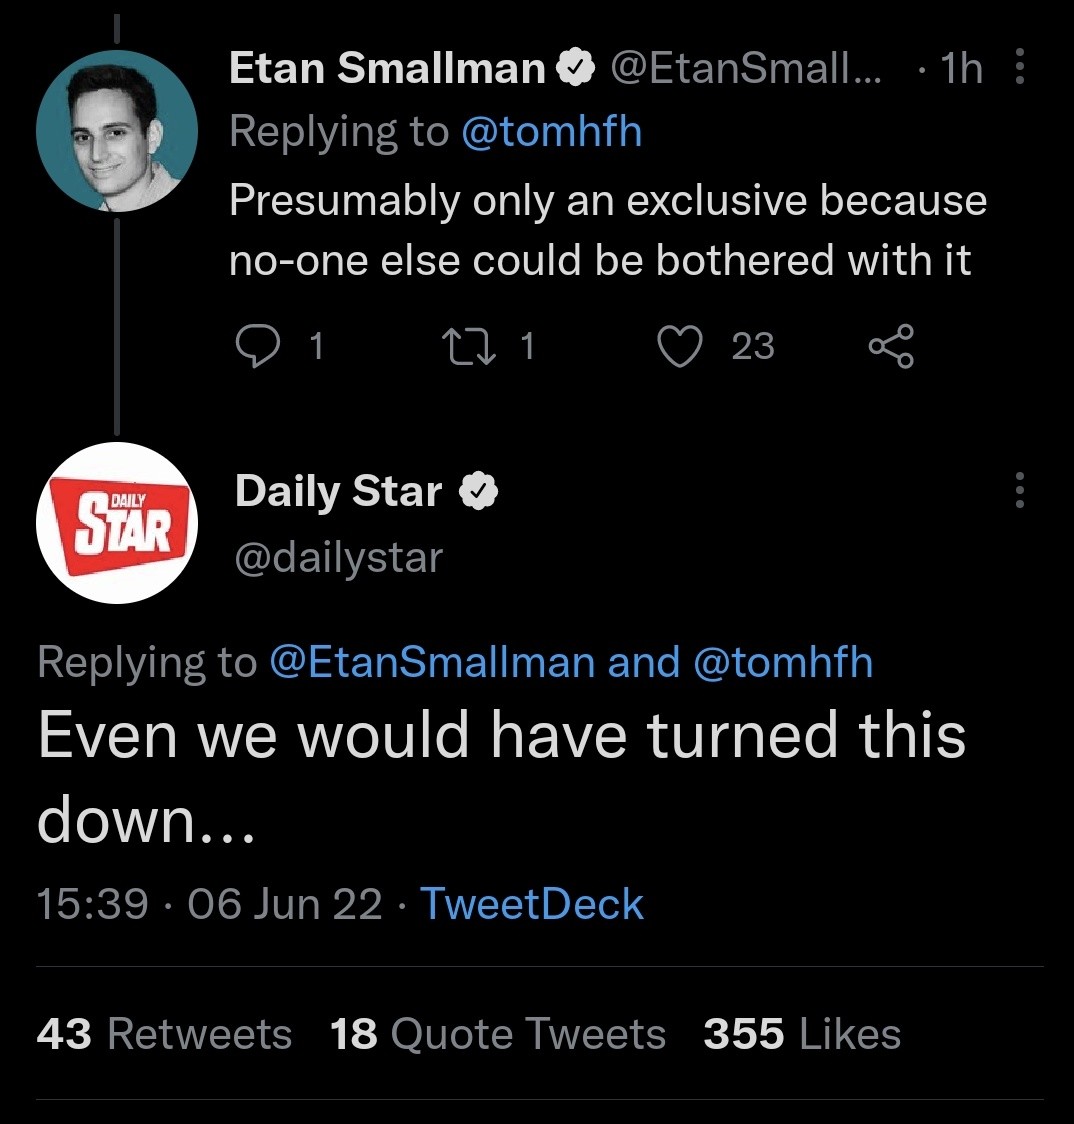Share Etan Smallman's tweet
Screen dimensions: 1074x1124
(x=890, y=346)
